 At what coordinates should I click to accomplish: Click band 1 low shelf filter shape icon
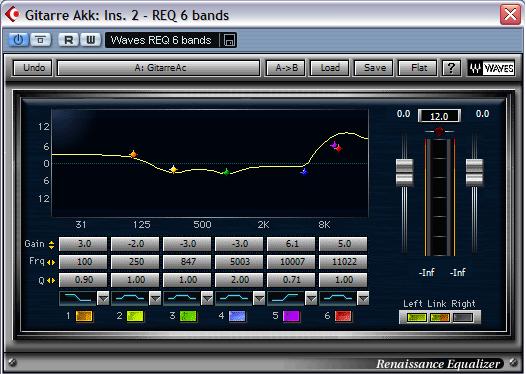pos(78,298)
